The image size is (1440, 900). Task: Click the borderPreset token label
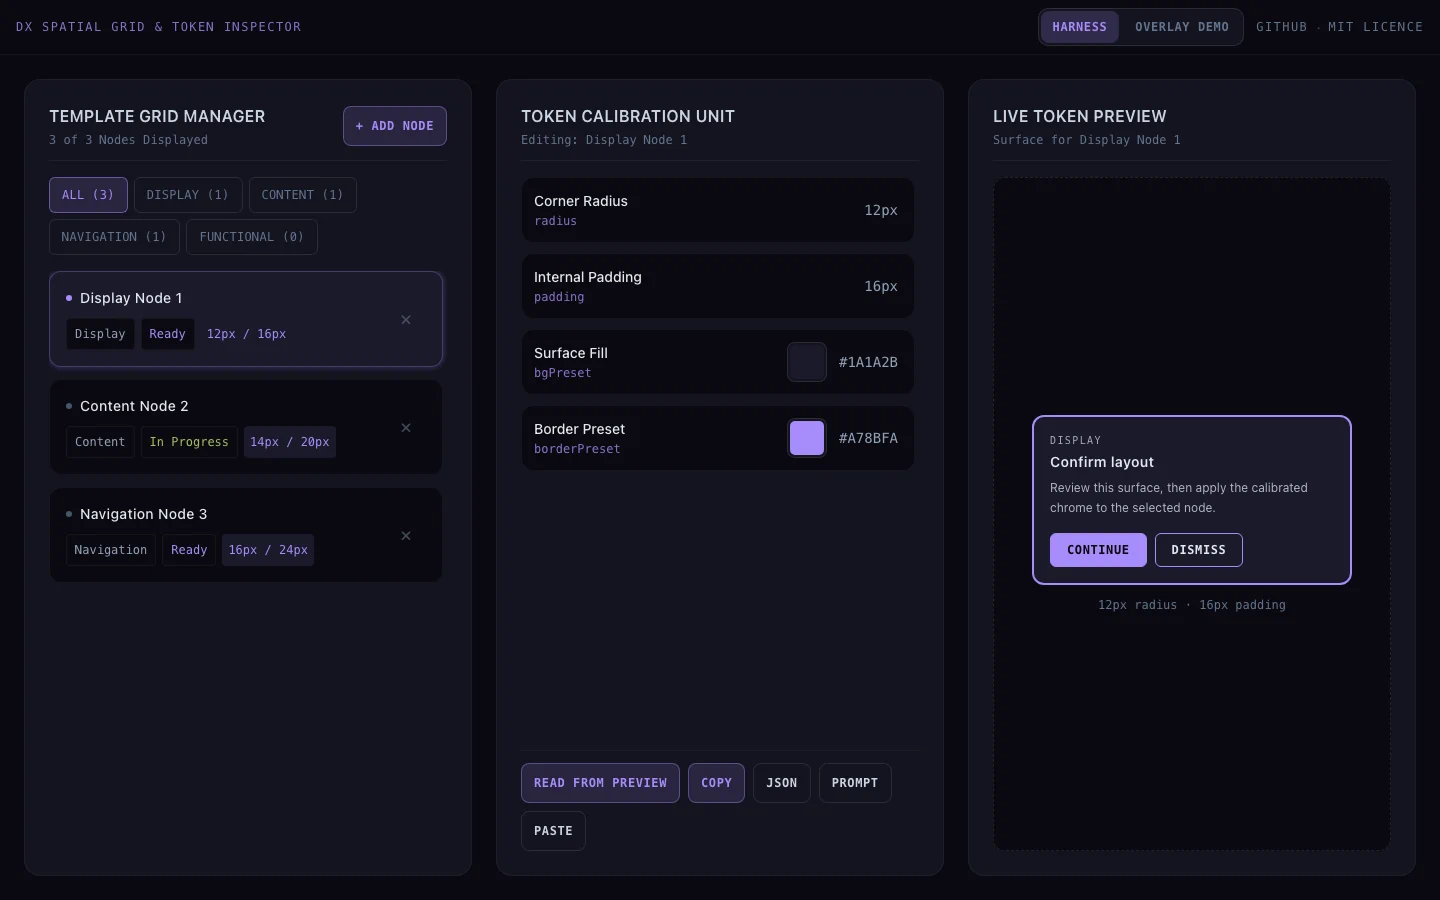[577, 449]
